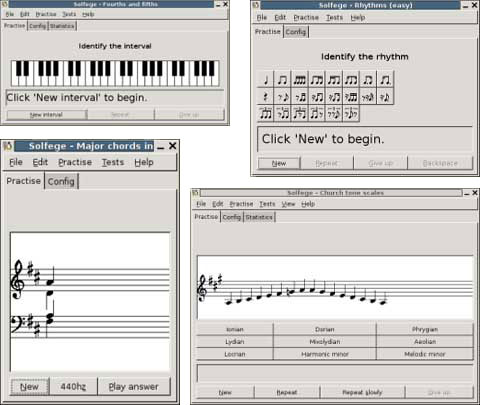Answer with the Lydian scale button
Screen dimensions: 480x405
pyautogui.click(x=235, y=342)
